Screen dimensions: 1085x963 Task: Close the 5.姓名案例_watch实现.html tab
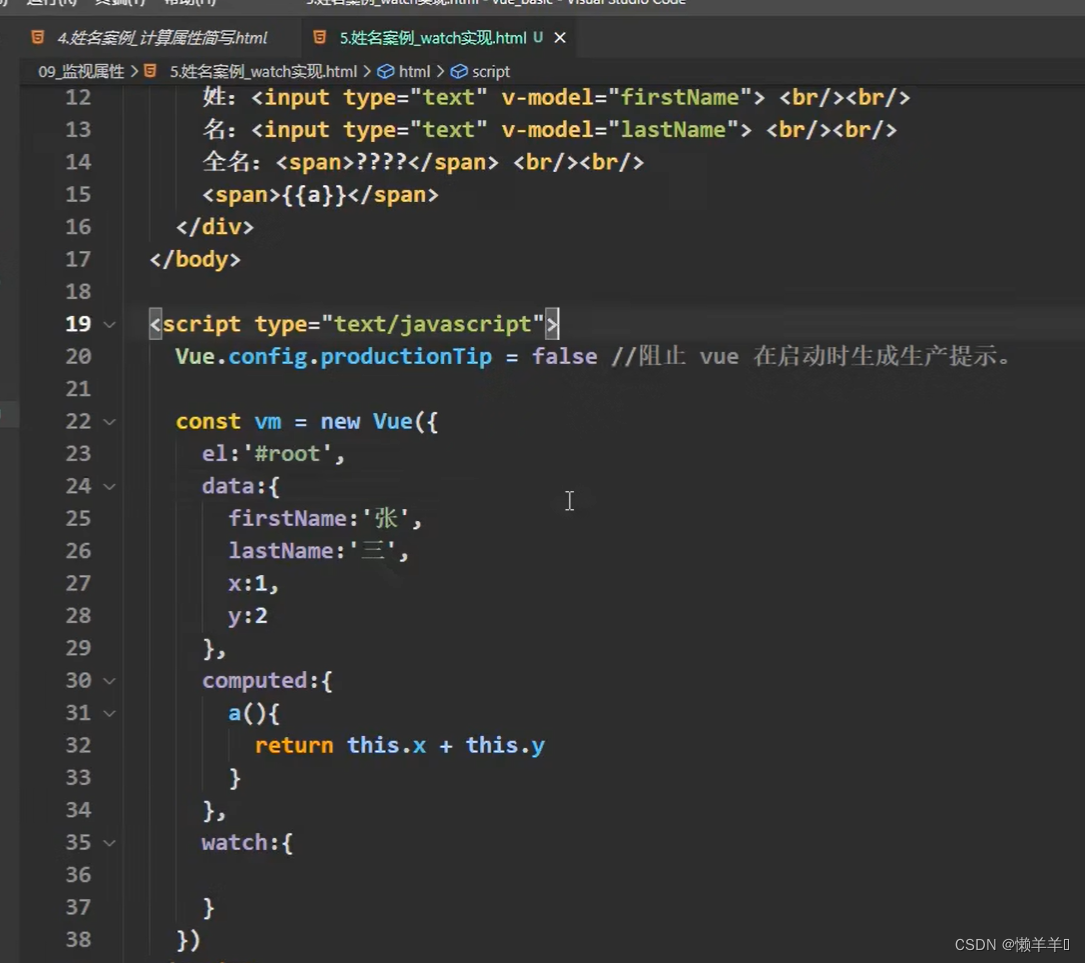560,38
